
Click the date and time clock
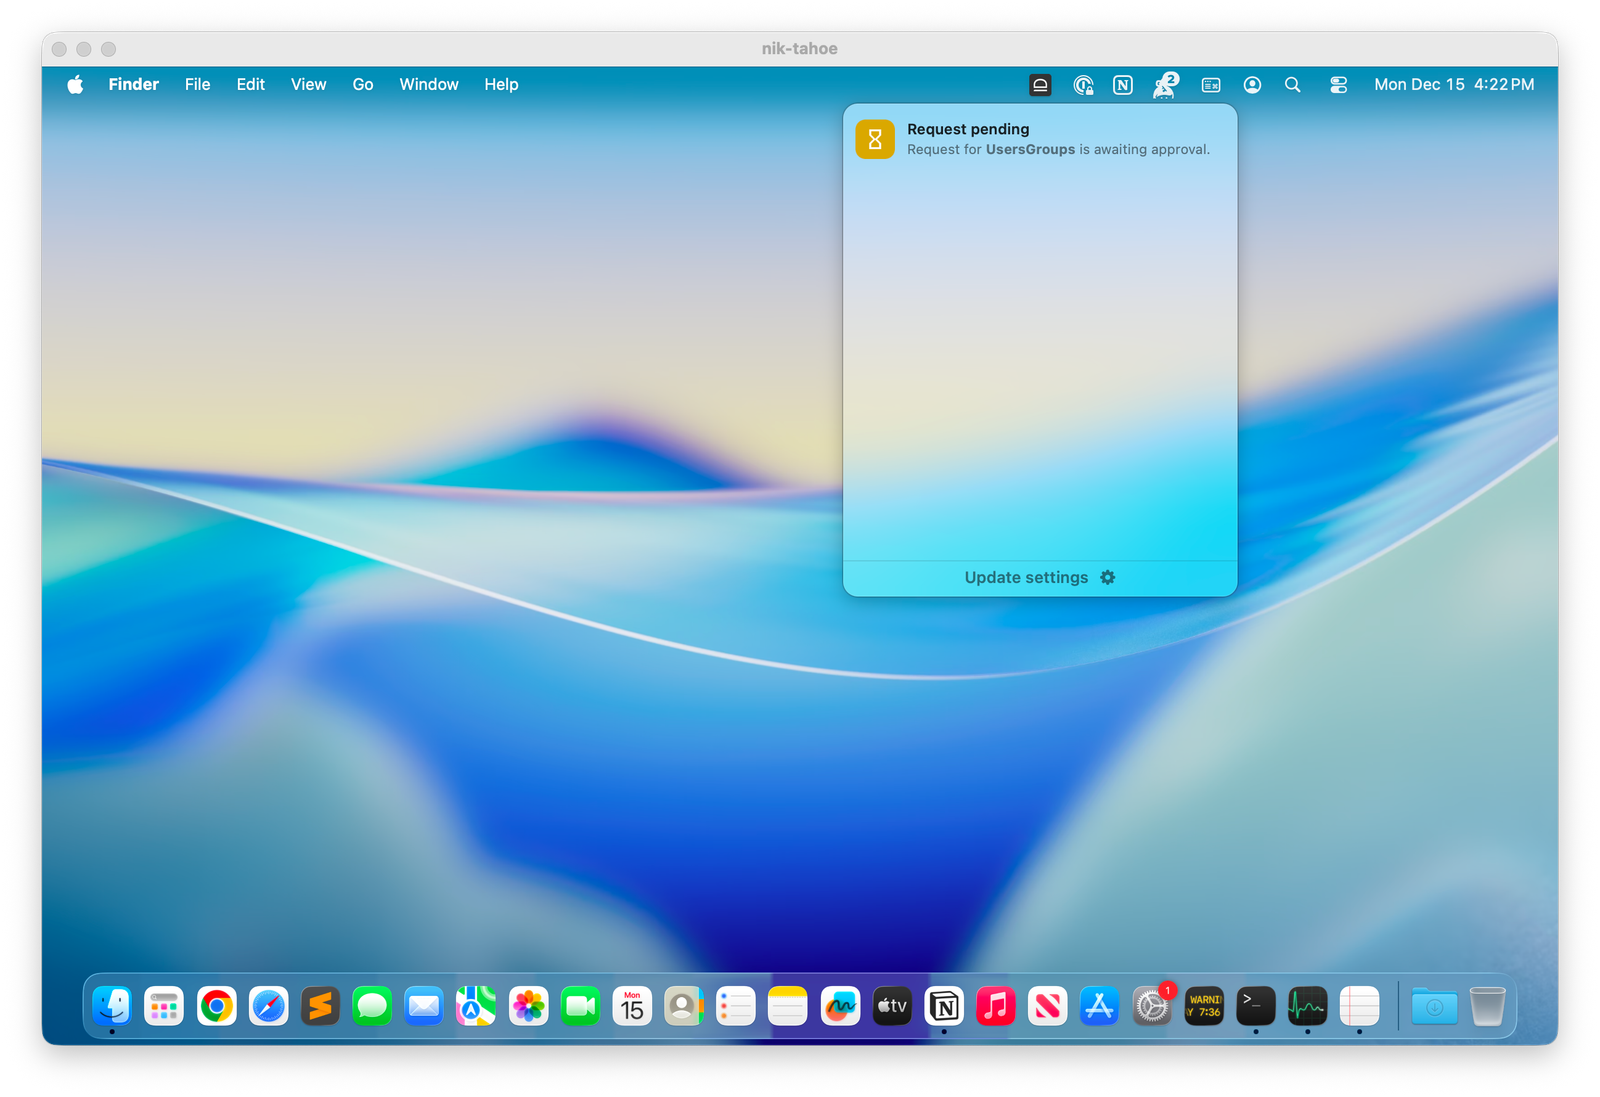click(1453, 85)
